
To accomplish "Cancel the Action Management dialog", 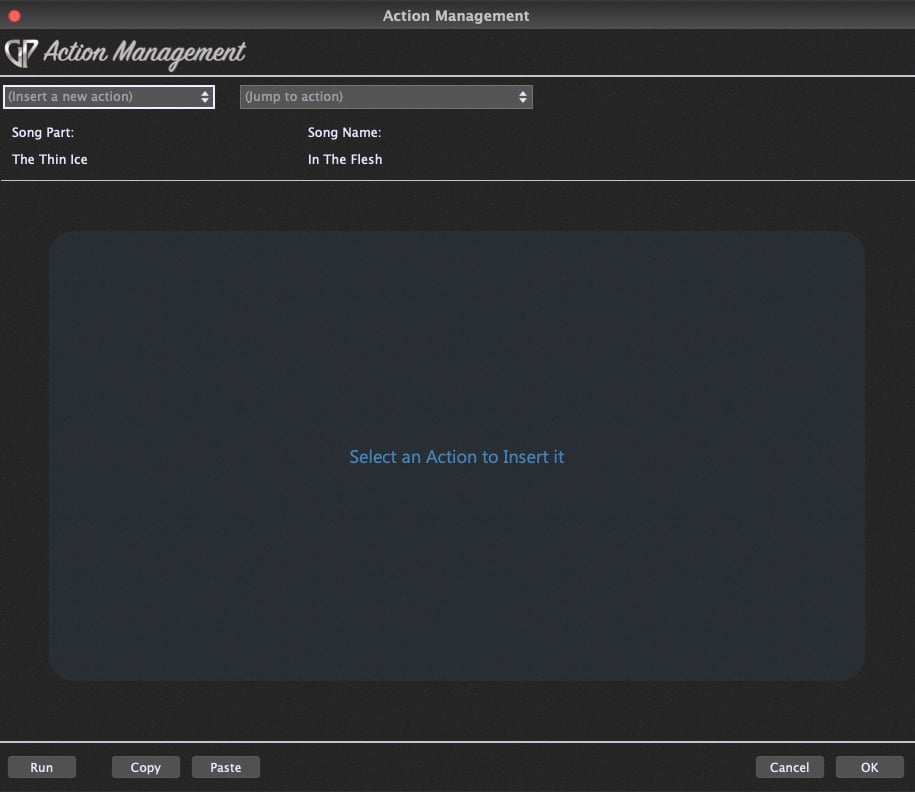I will (x=790, y=767).
